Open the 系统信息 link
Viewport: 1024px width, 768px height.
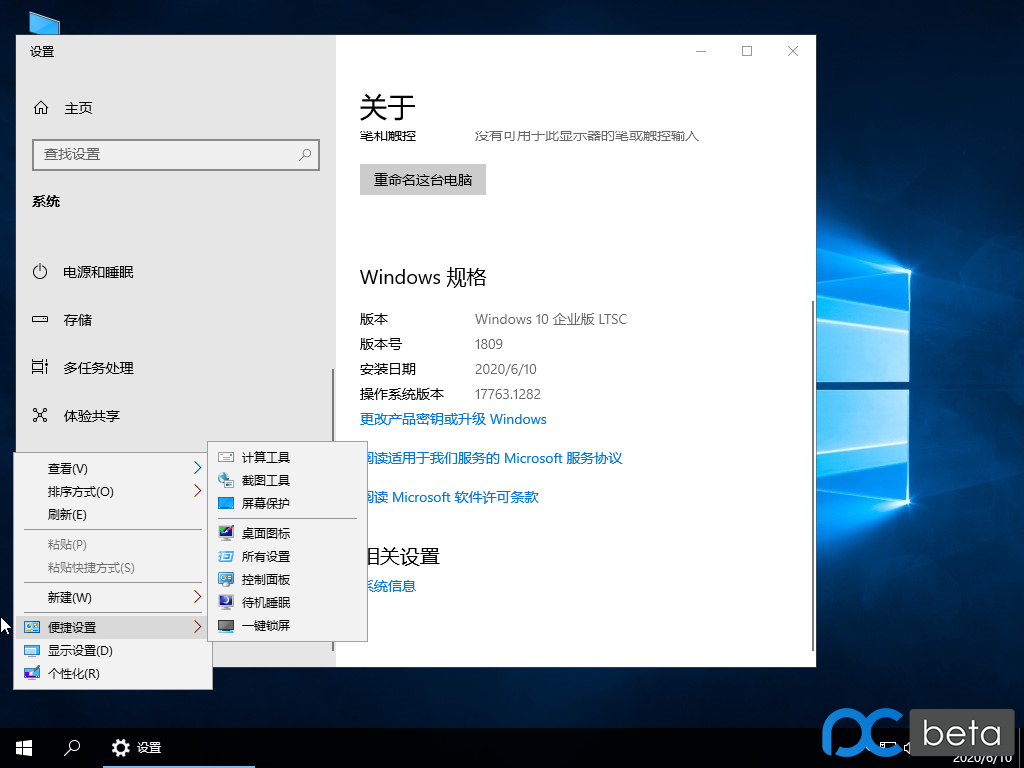pos(391,586)
